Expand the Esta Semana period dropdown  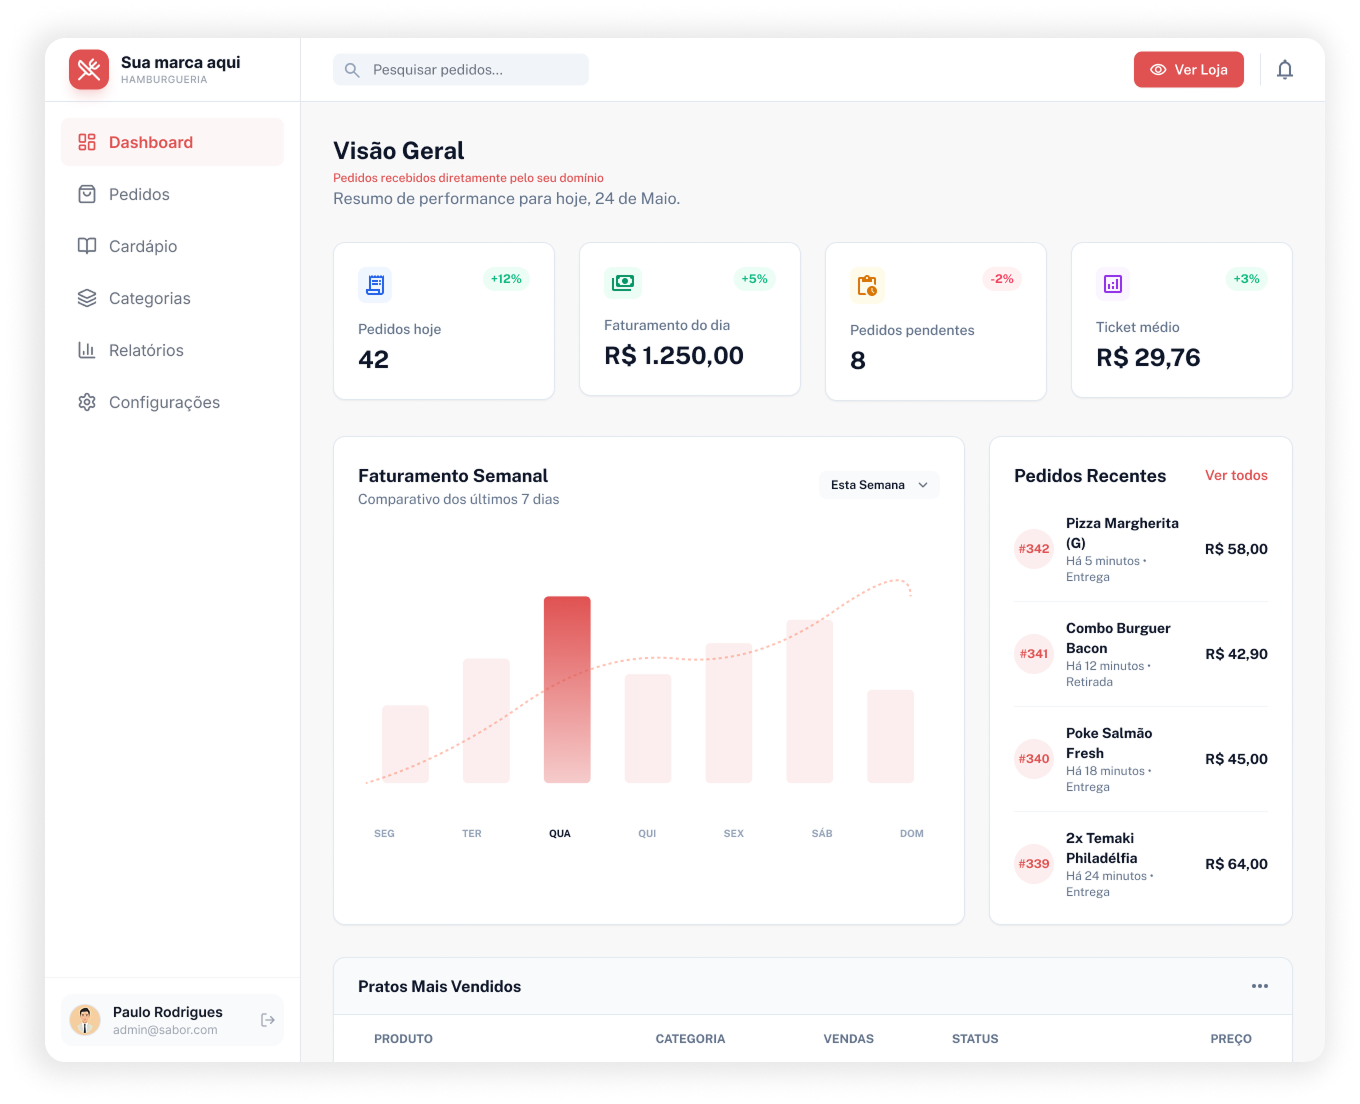tap(879, 485)
